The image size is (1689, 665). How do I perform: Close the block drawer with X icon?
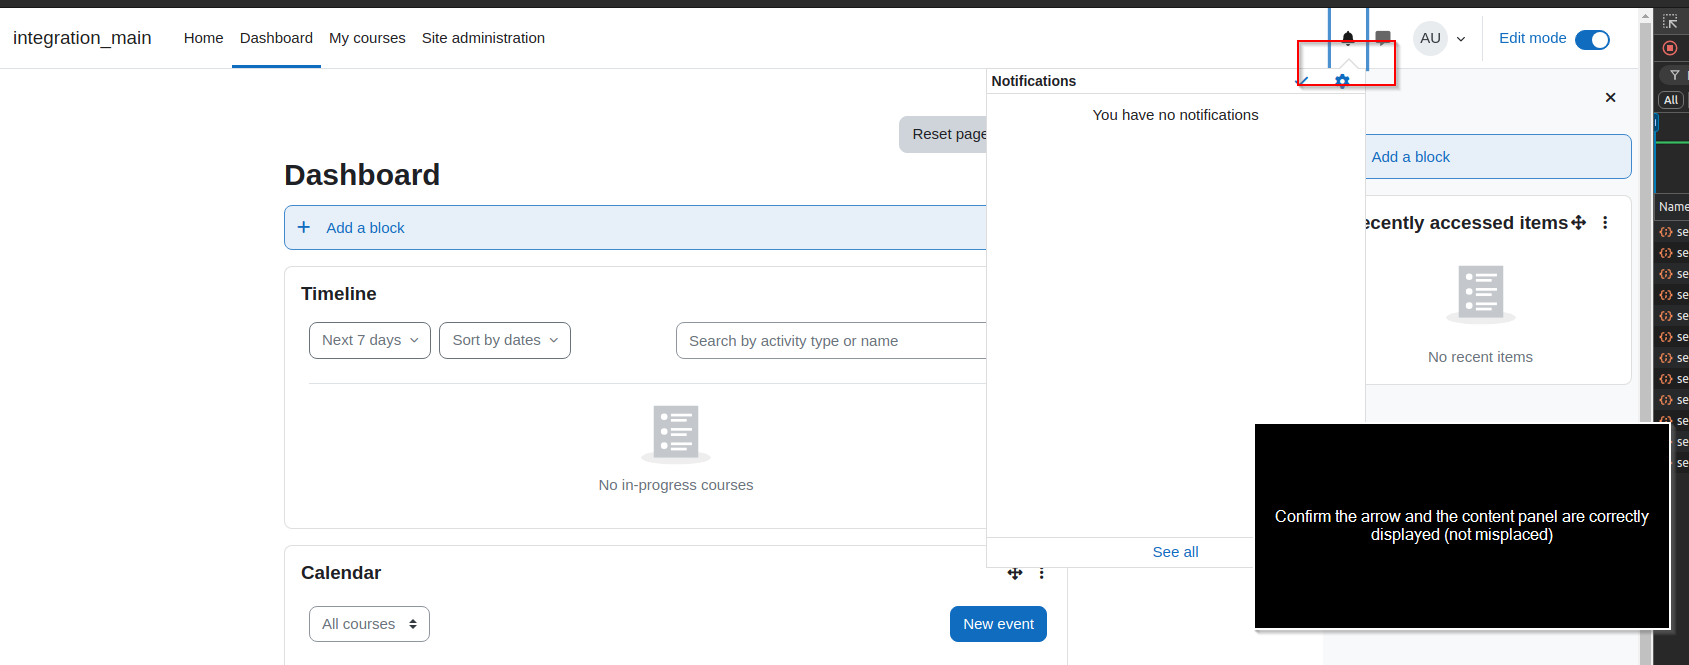(1610, 97)
